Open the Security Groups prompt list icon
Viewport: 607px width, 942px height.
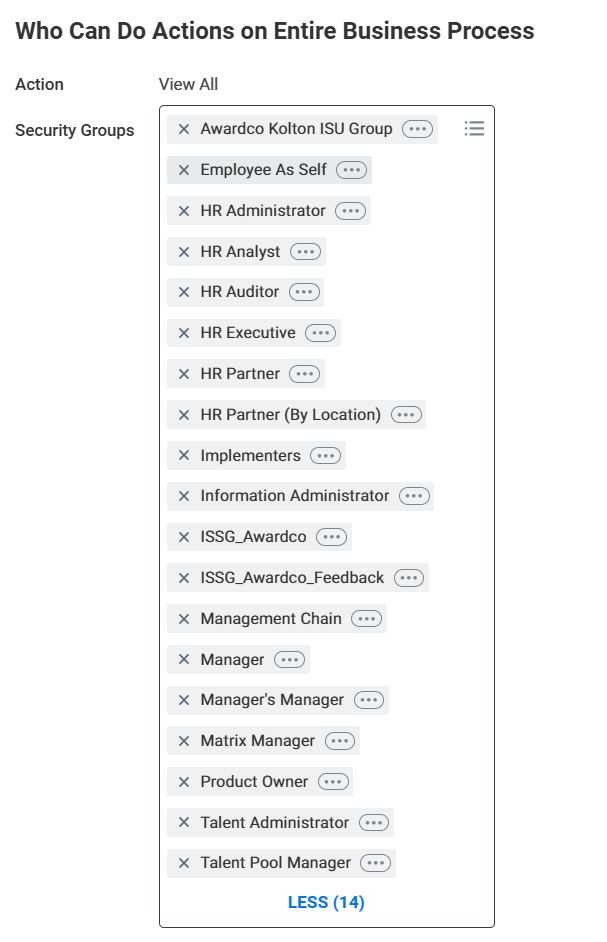(474, 129)
